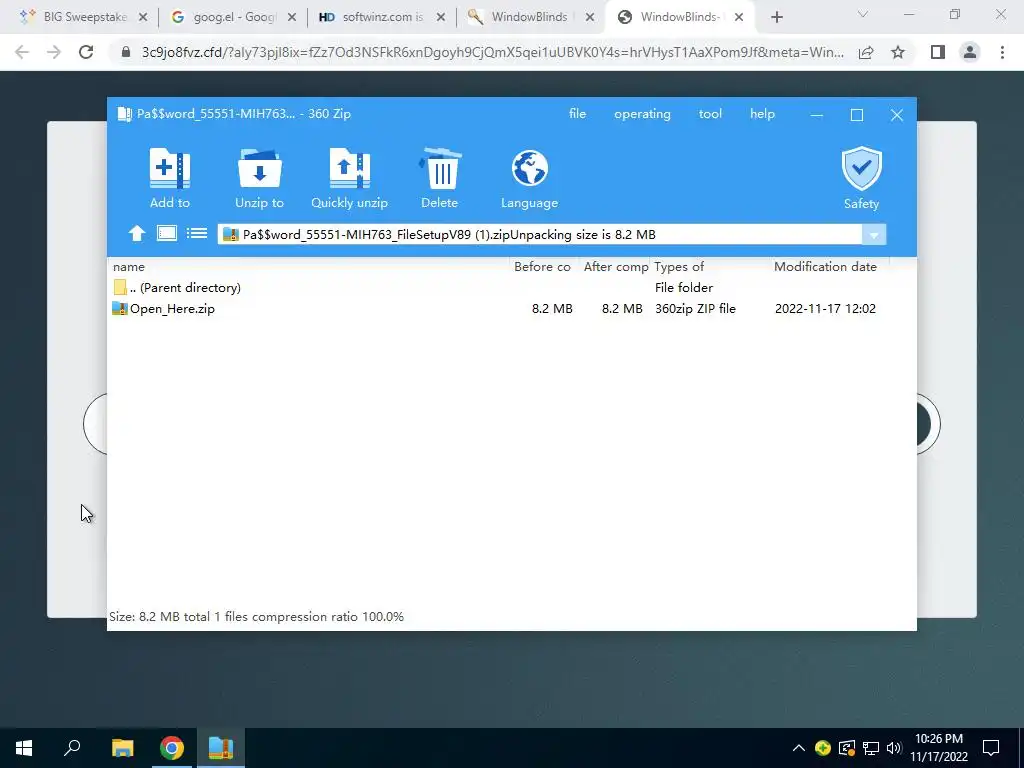Click the Delete trash icon
The image size is (1024, 768).
[440, 168]
